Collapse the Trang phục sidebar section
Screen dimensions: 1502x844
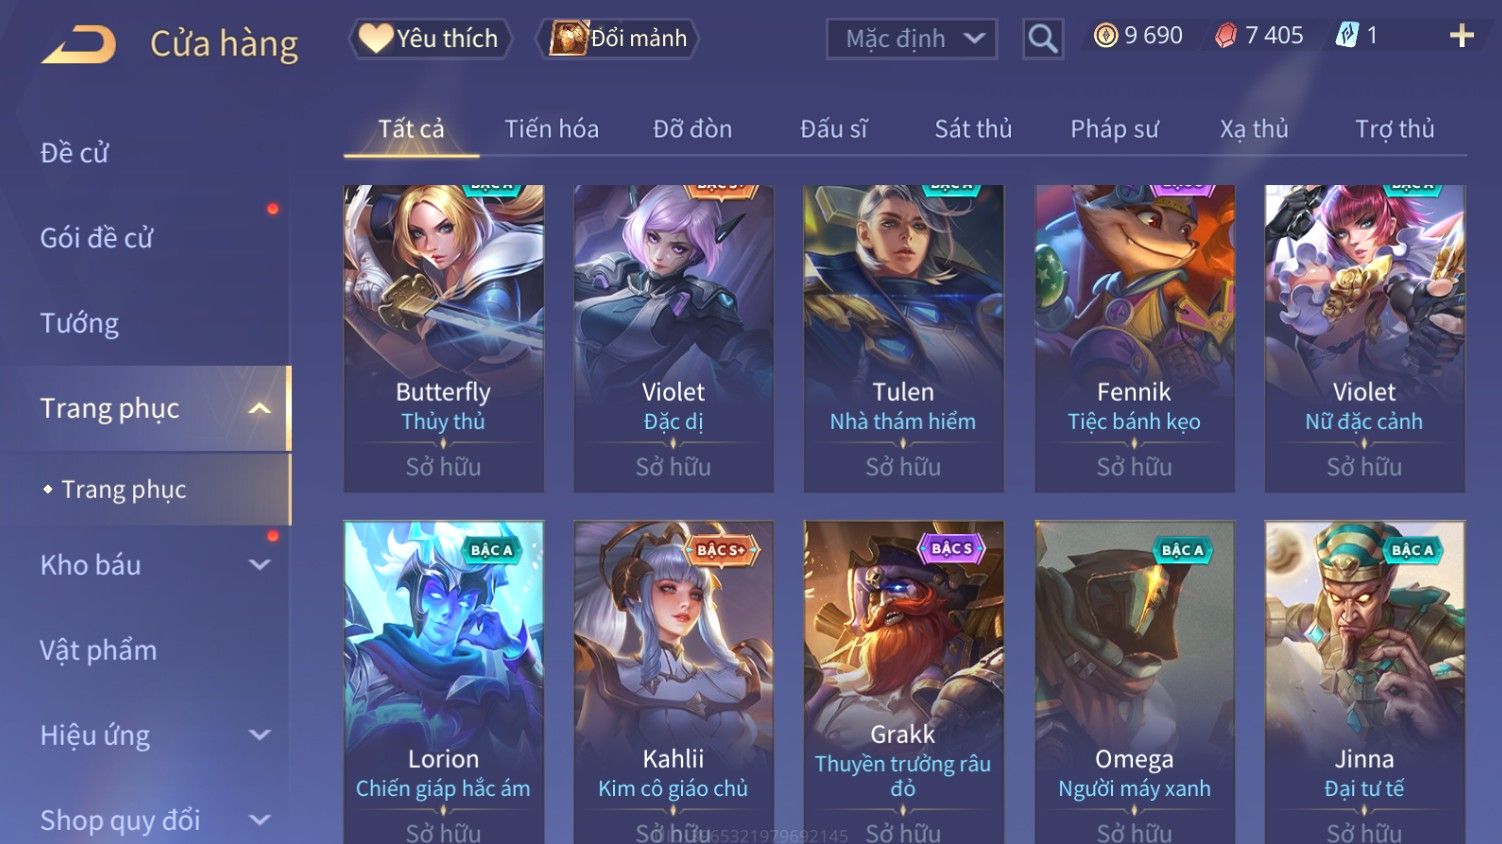(x=260, y=408)
